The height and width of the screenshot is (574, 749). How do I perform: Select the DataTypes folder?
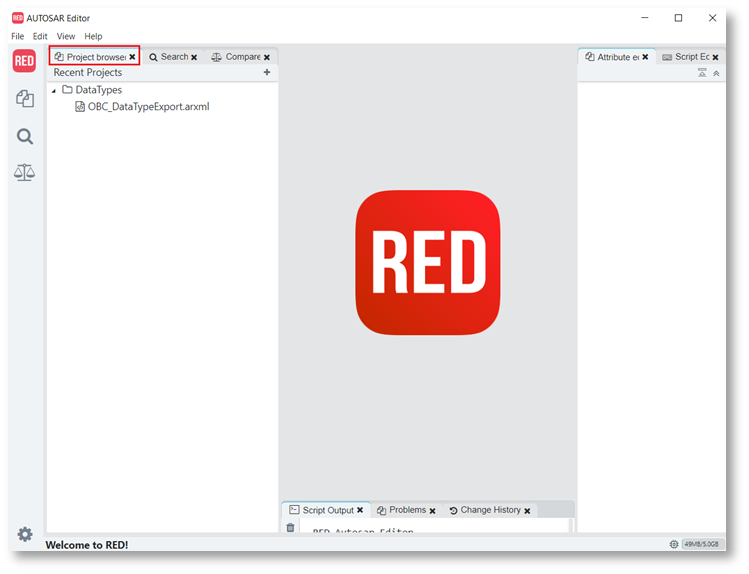(x=92, y=90)
